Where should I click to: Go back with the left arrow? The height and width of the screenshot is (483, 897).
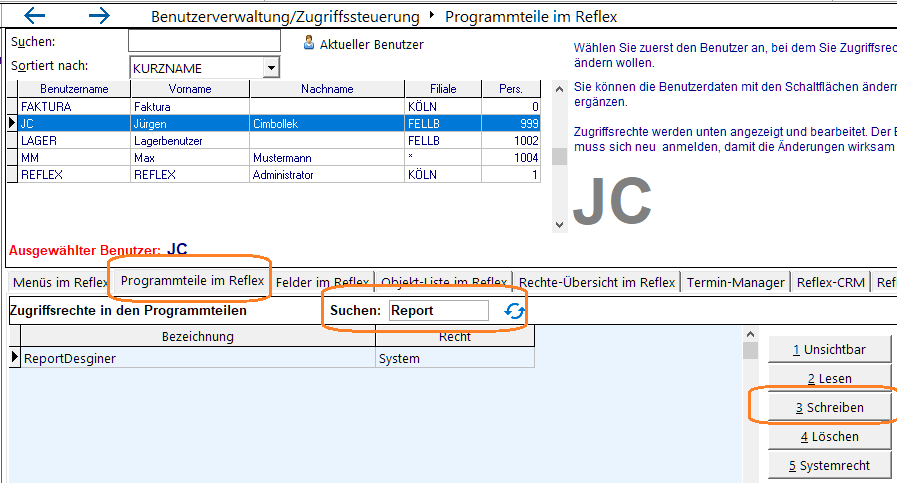pos(34,15)
